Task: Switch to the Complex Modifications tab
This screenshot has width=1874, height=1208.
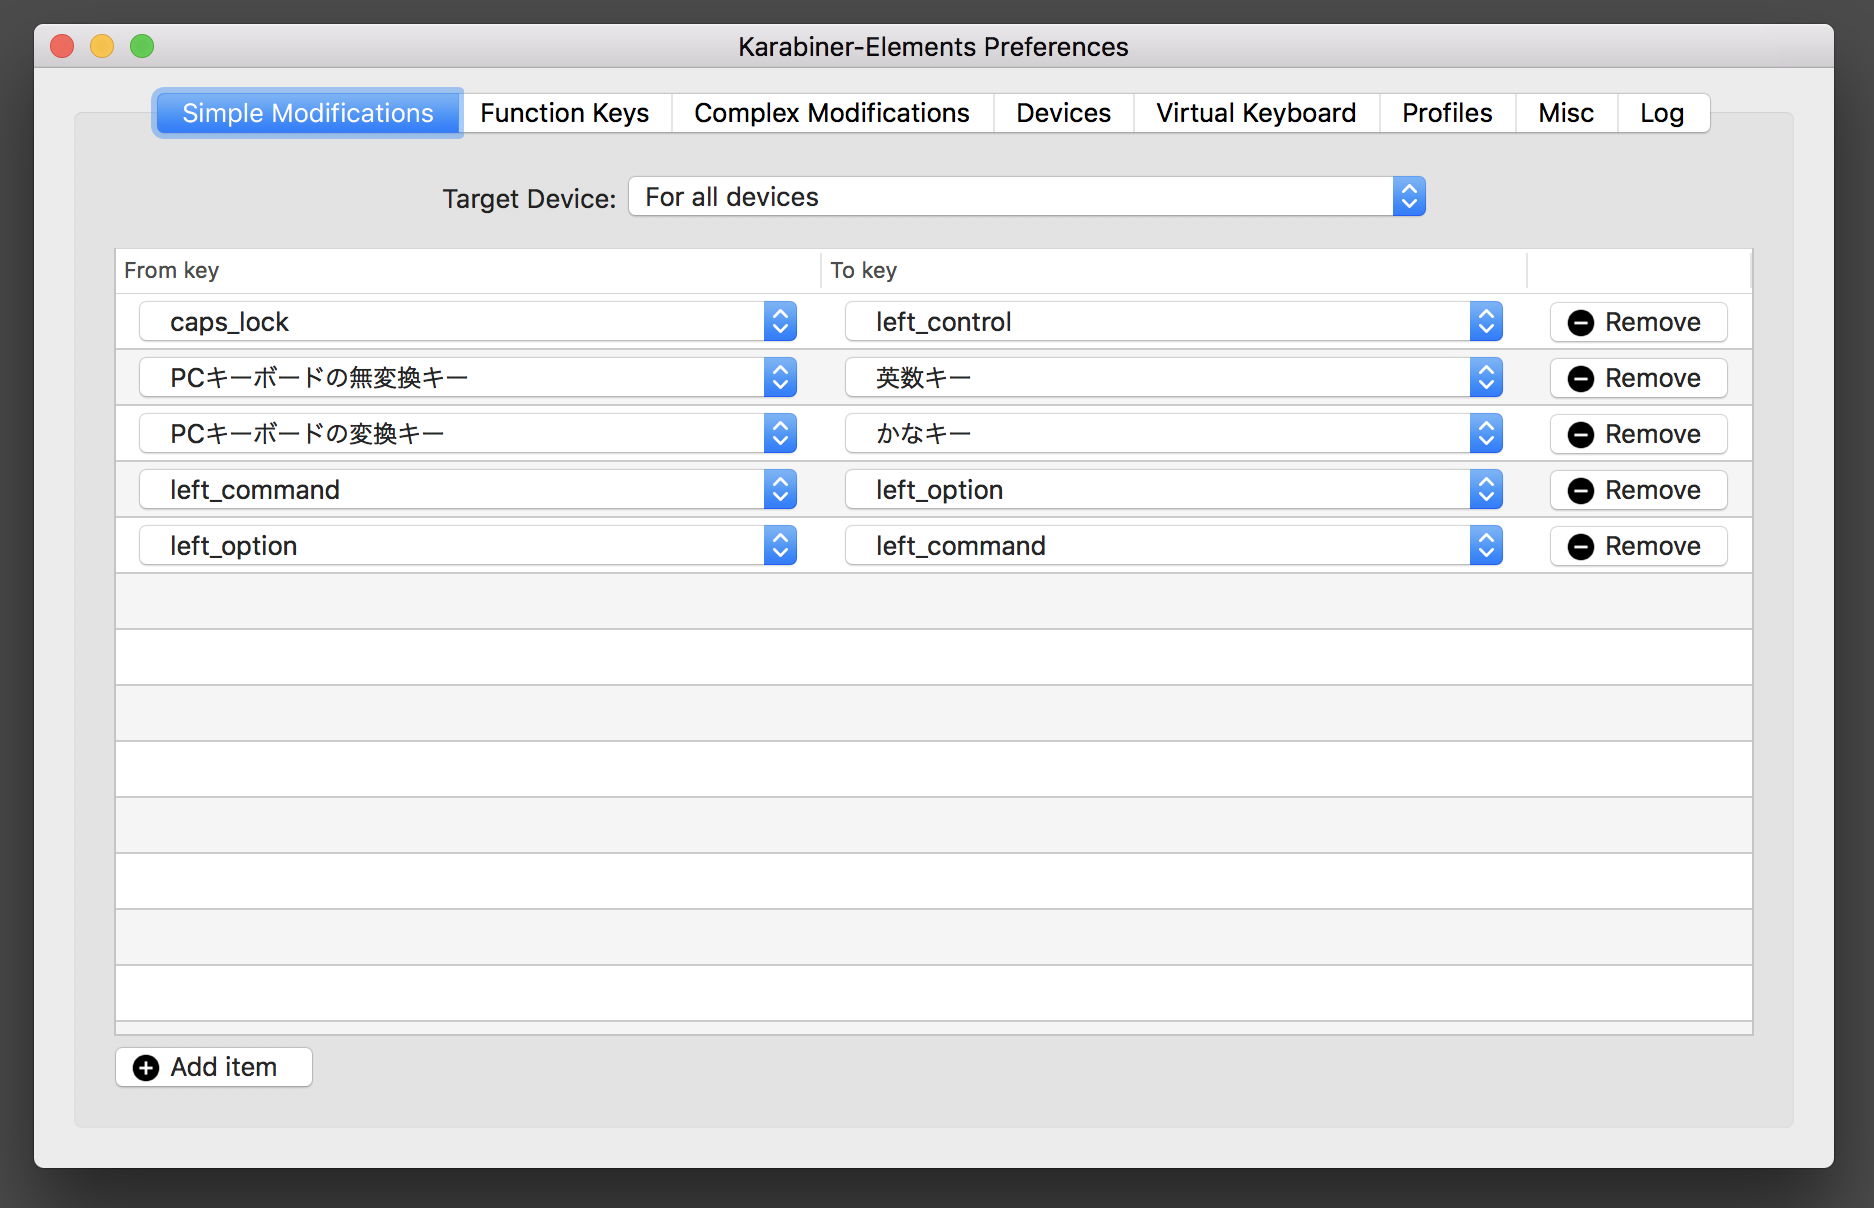Action: [x=831, y=113]
